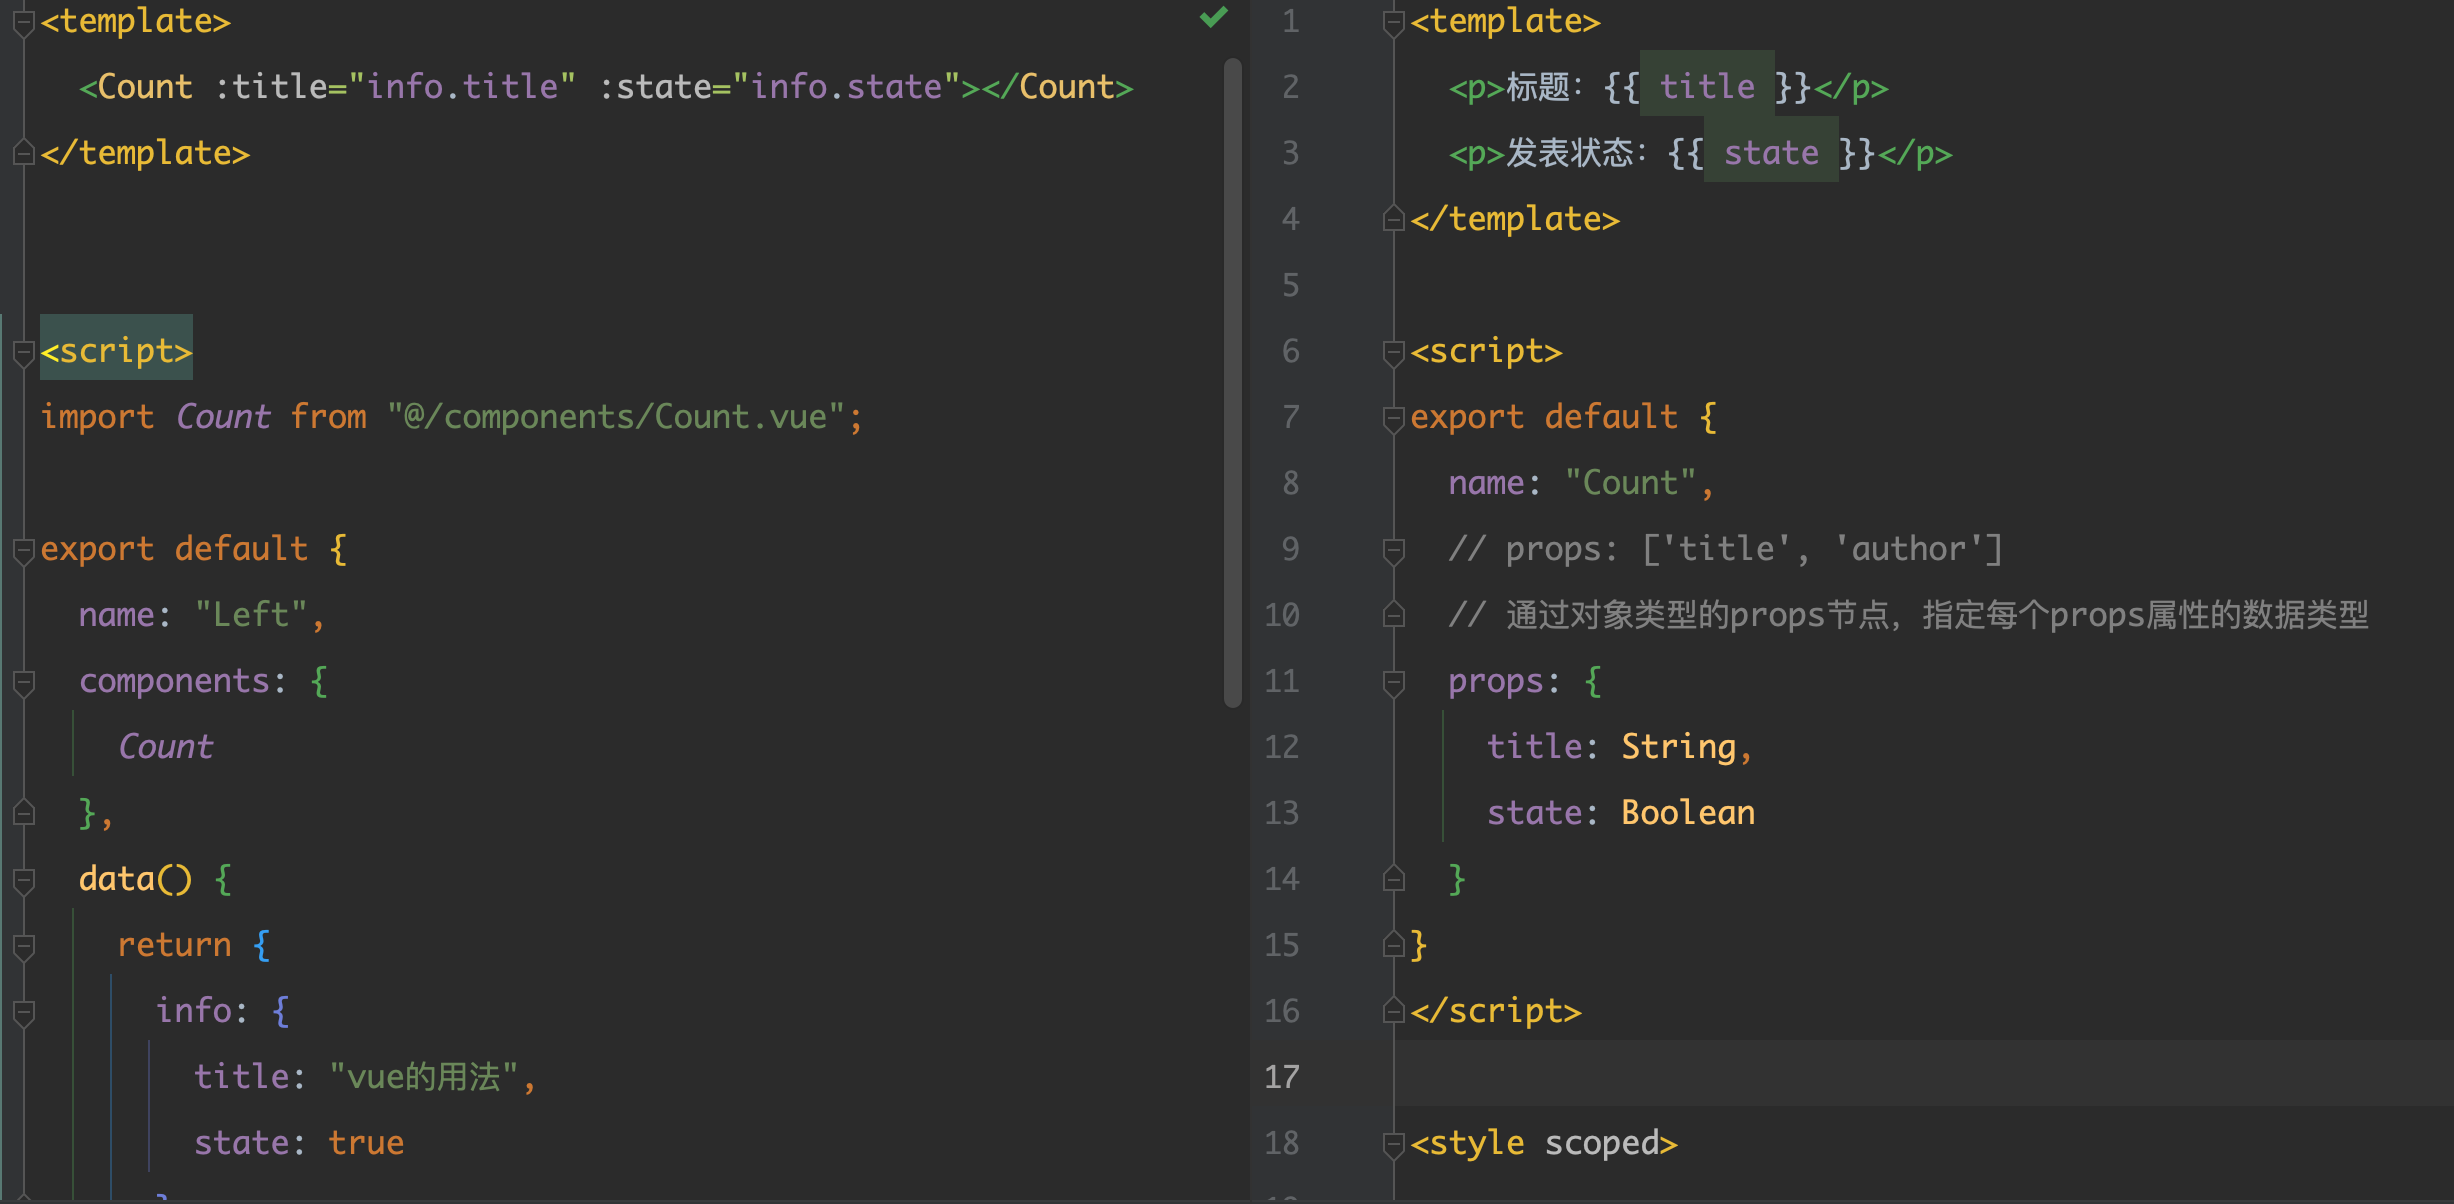Image resolution: width=2454 pixels, height=1204 pixels.
Task: Click "info.title" attribute value
Action: (x=462, y=87)
